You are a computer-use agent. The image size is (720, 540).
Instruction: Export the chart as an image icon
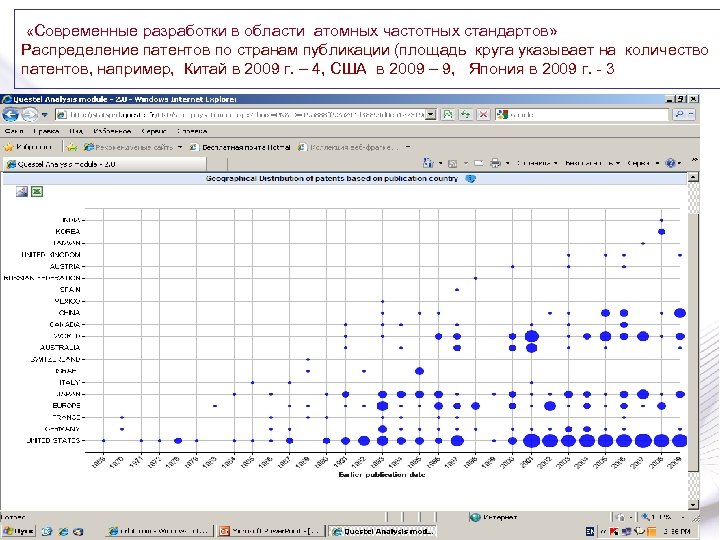pos(22,191)
